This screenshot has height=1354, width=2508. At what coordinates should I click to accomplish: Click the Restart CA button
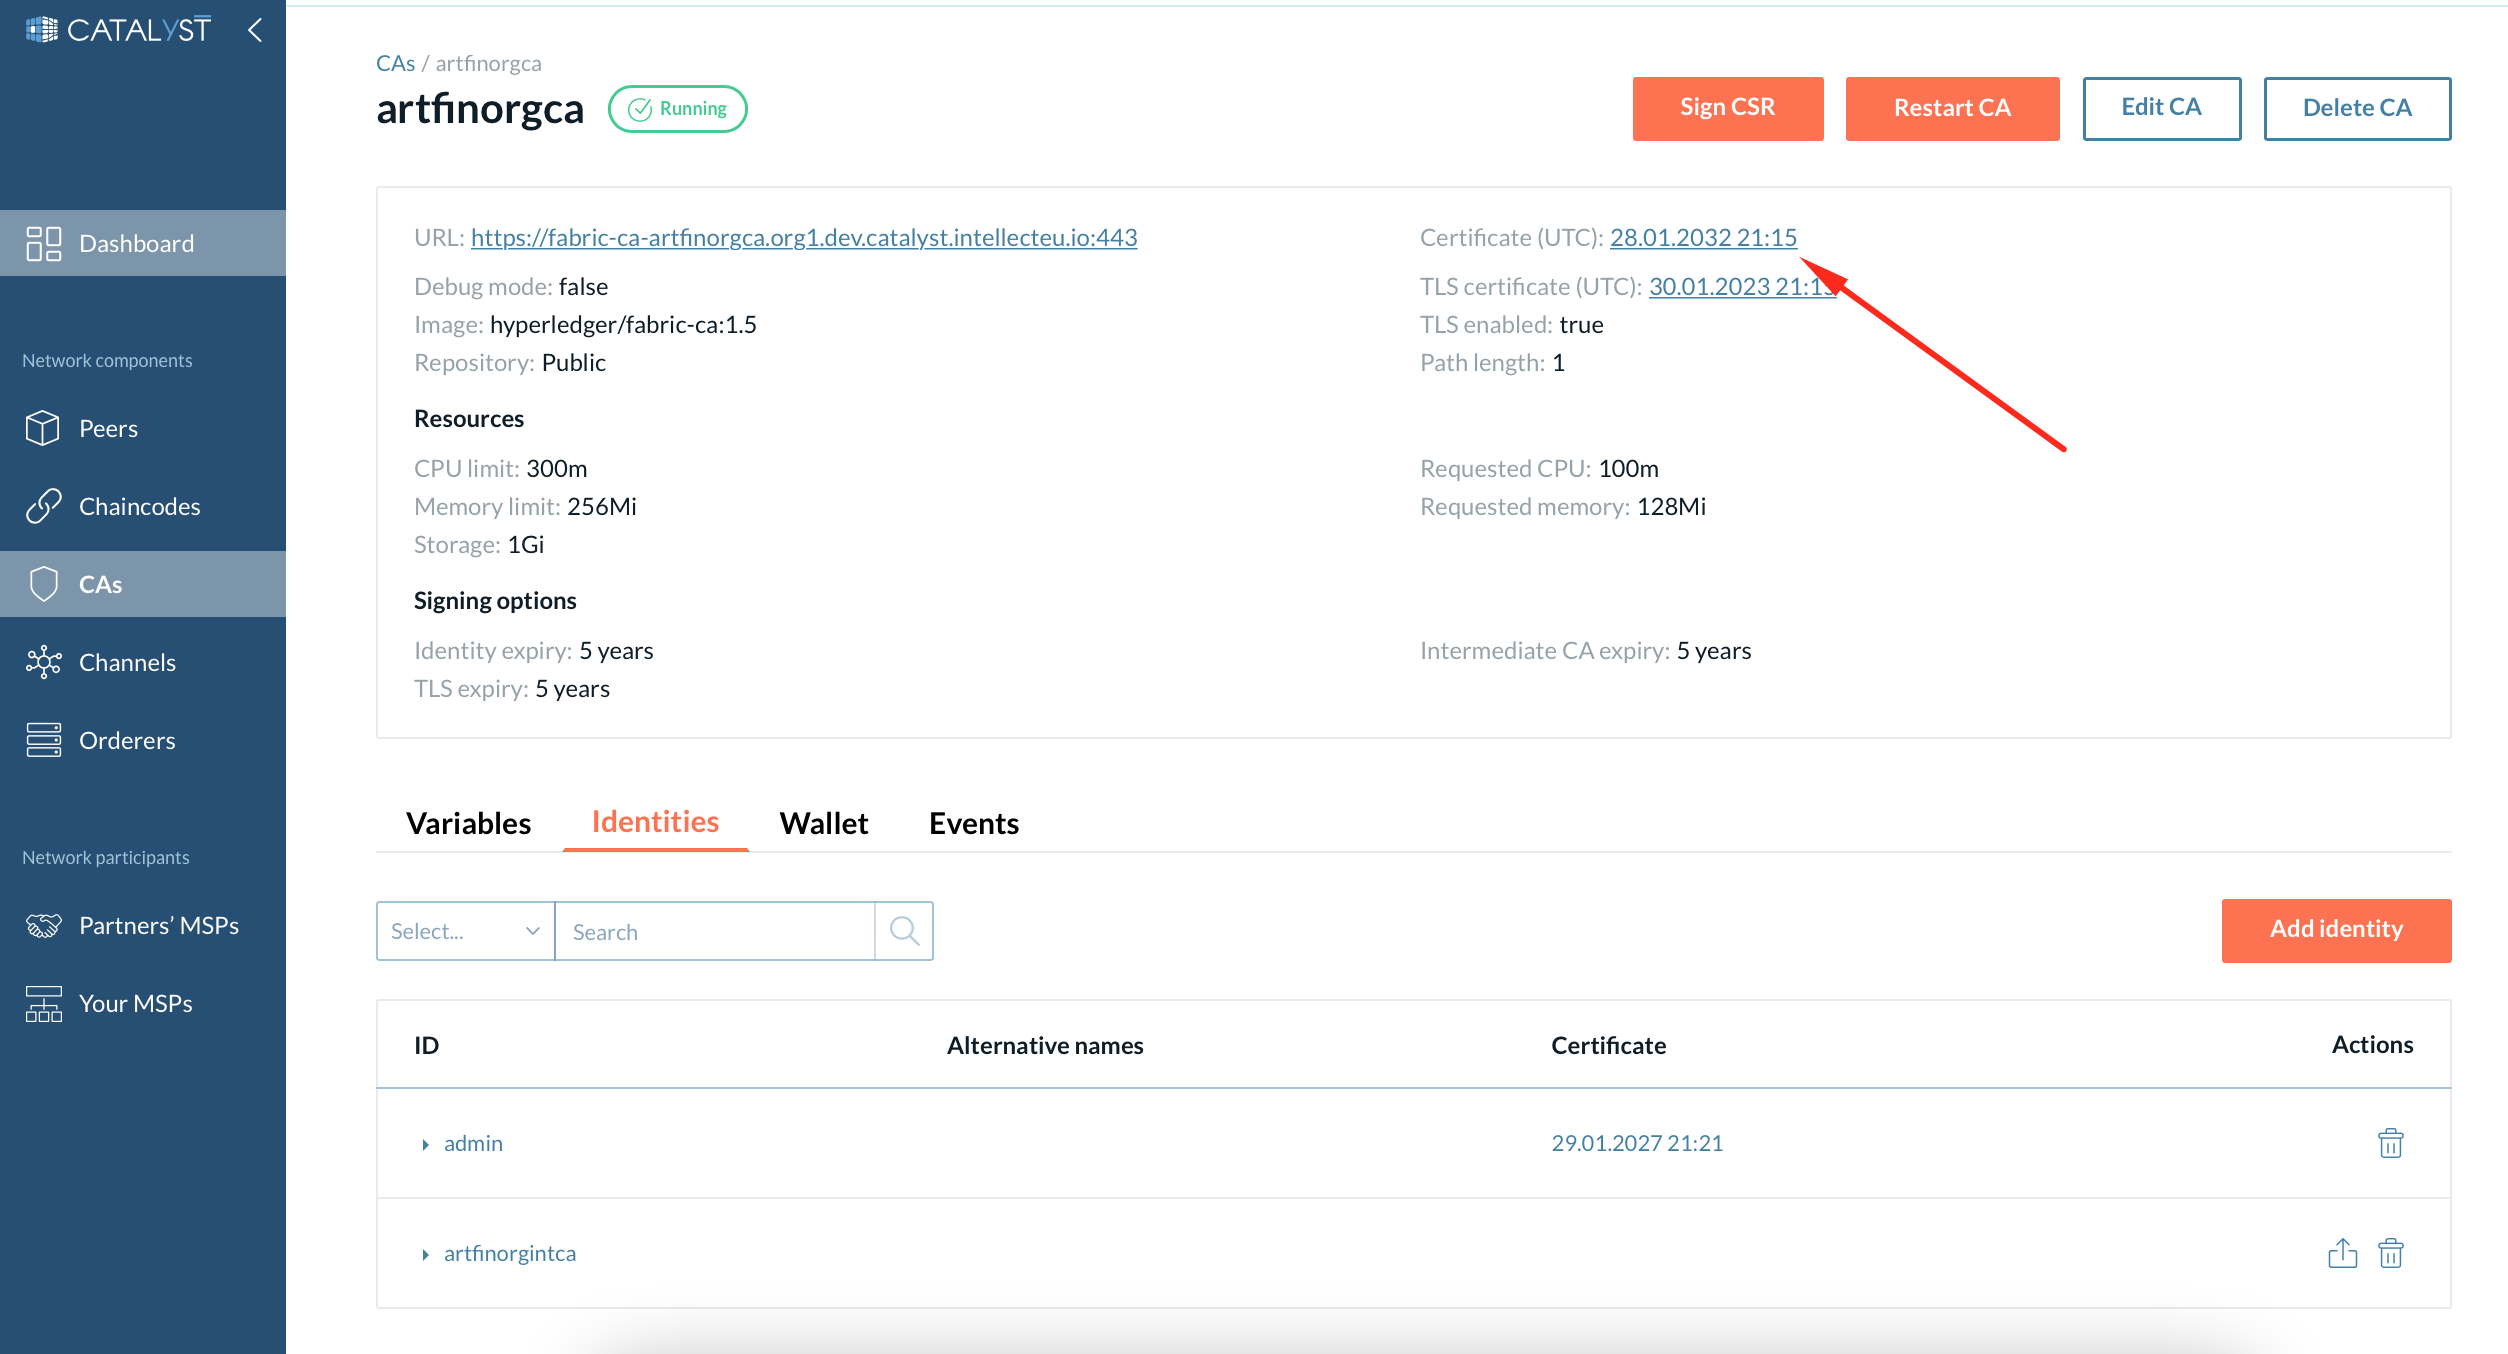click(1951, 108)
